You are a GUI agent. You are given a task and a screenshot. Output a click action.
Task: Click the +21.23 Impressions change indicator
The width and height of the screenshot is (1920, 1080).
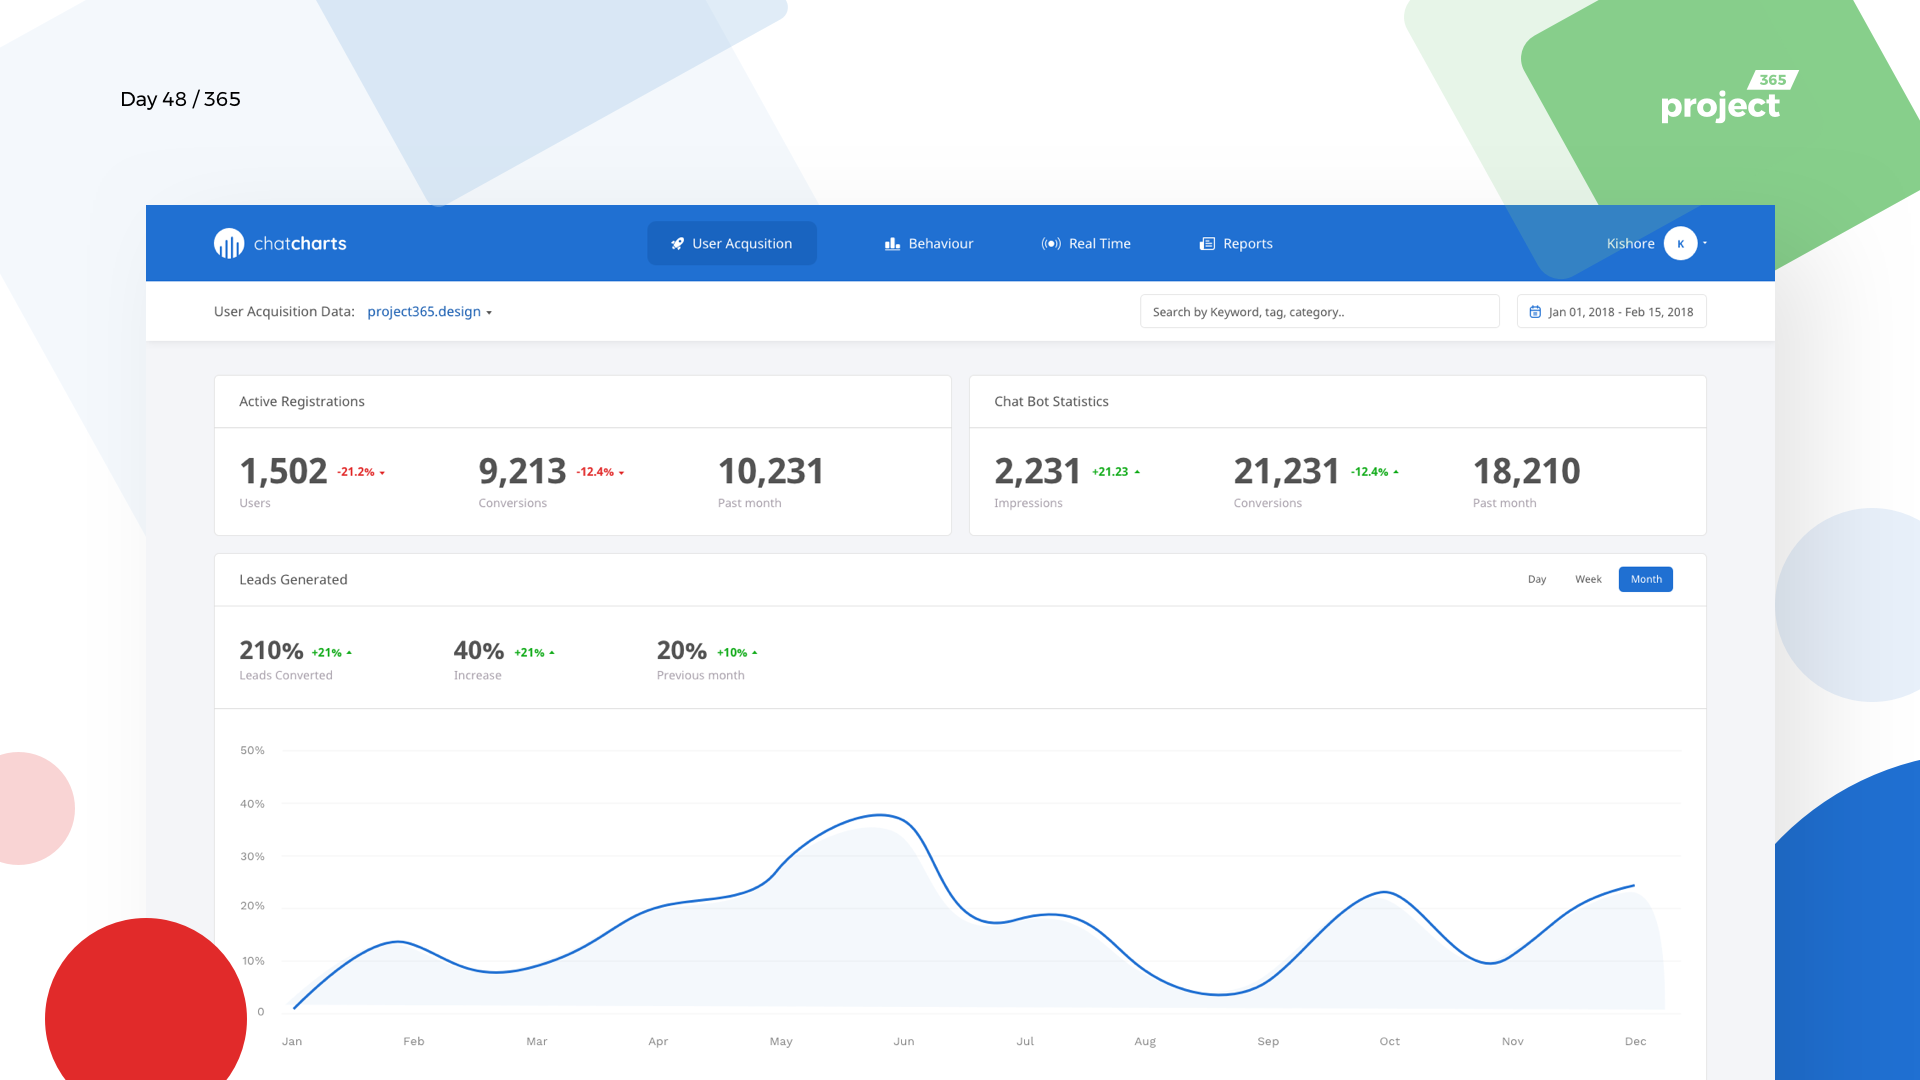pyautogui.click(x=1116, y=472)
